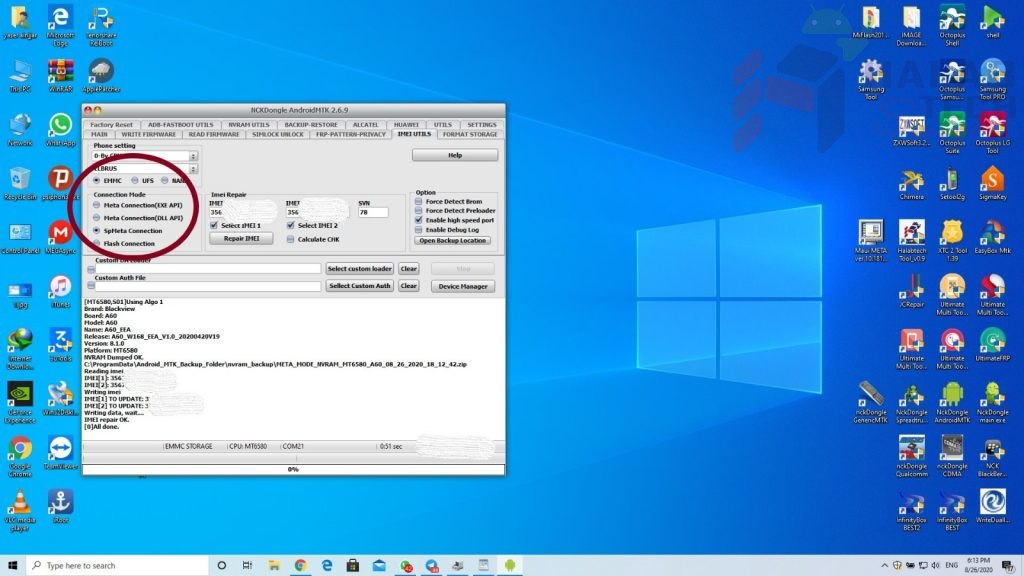Viewport: 1024px width, 576px height.
Task: Open the SigmaKey desktop icon
Action: click(x=992, y=183)
